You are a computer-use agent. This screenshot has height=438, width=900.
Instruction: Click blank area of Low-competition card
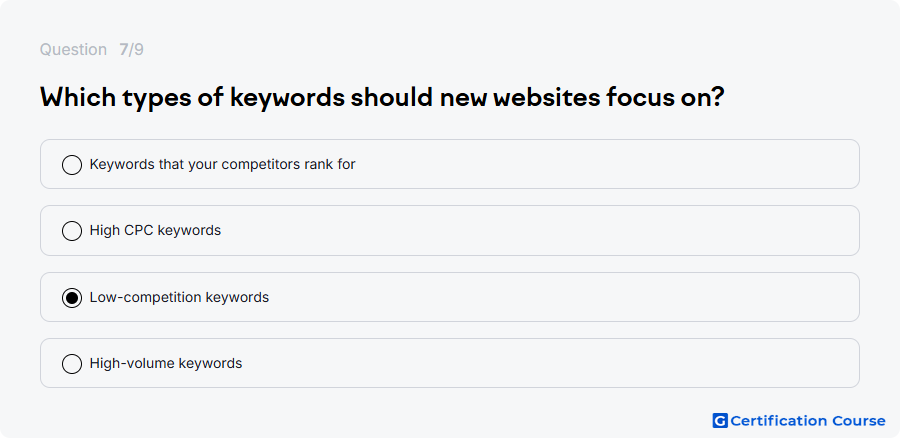(562, 297)
